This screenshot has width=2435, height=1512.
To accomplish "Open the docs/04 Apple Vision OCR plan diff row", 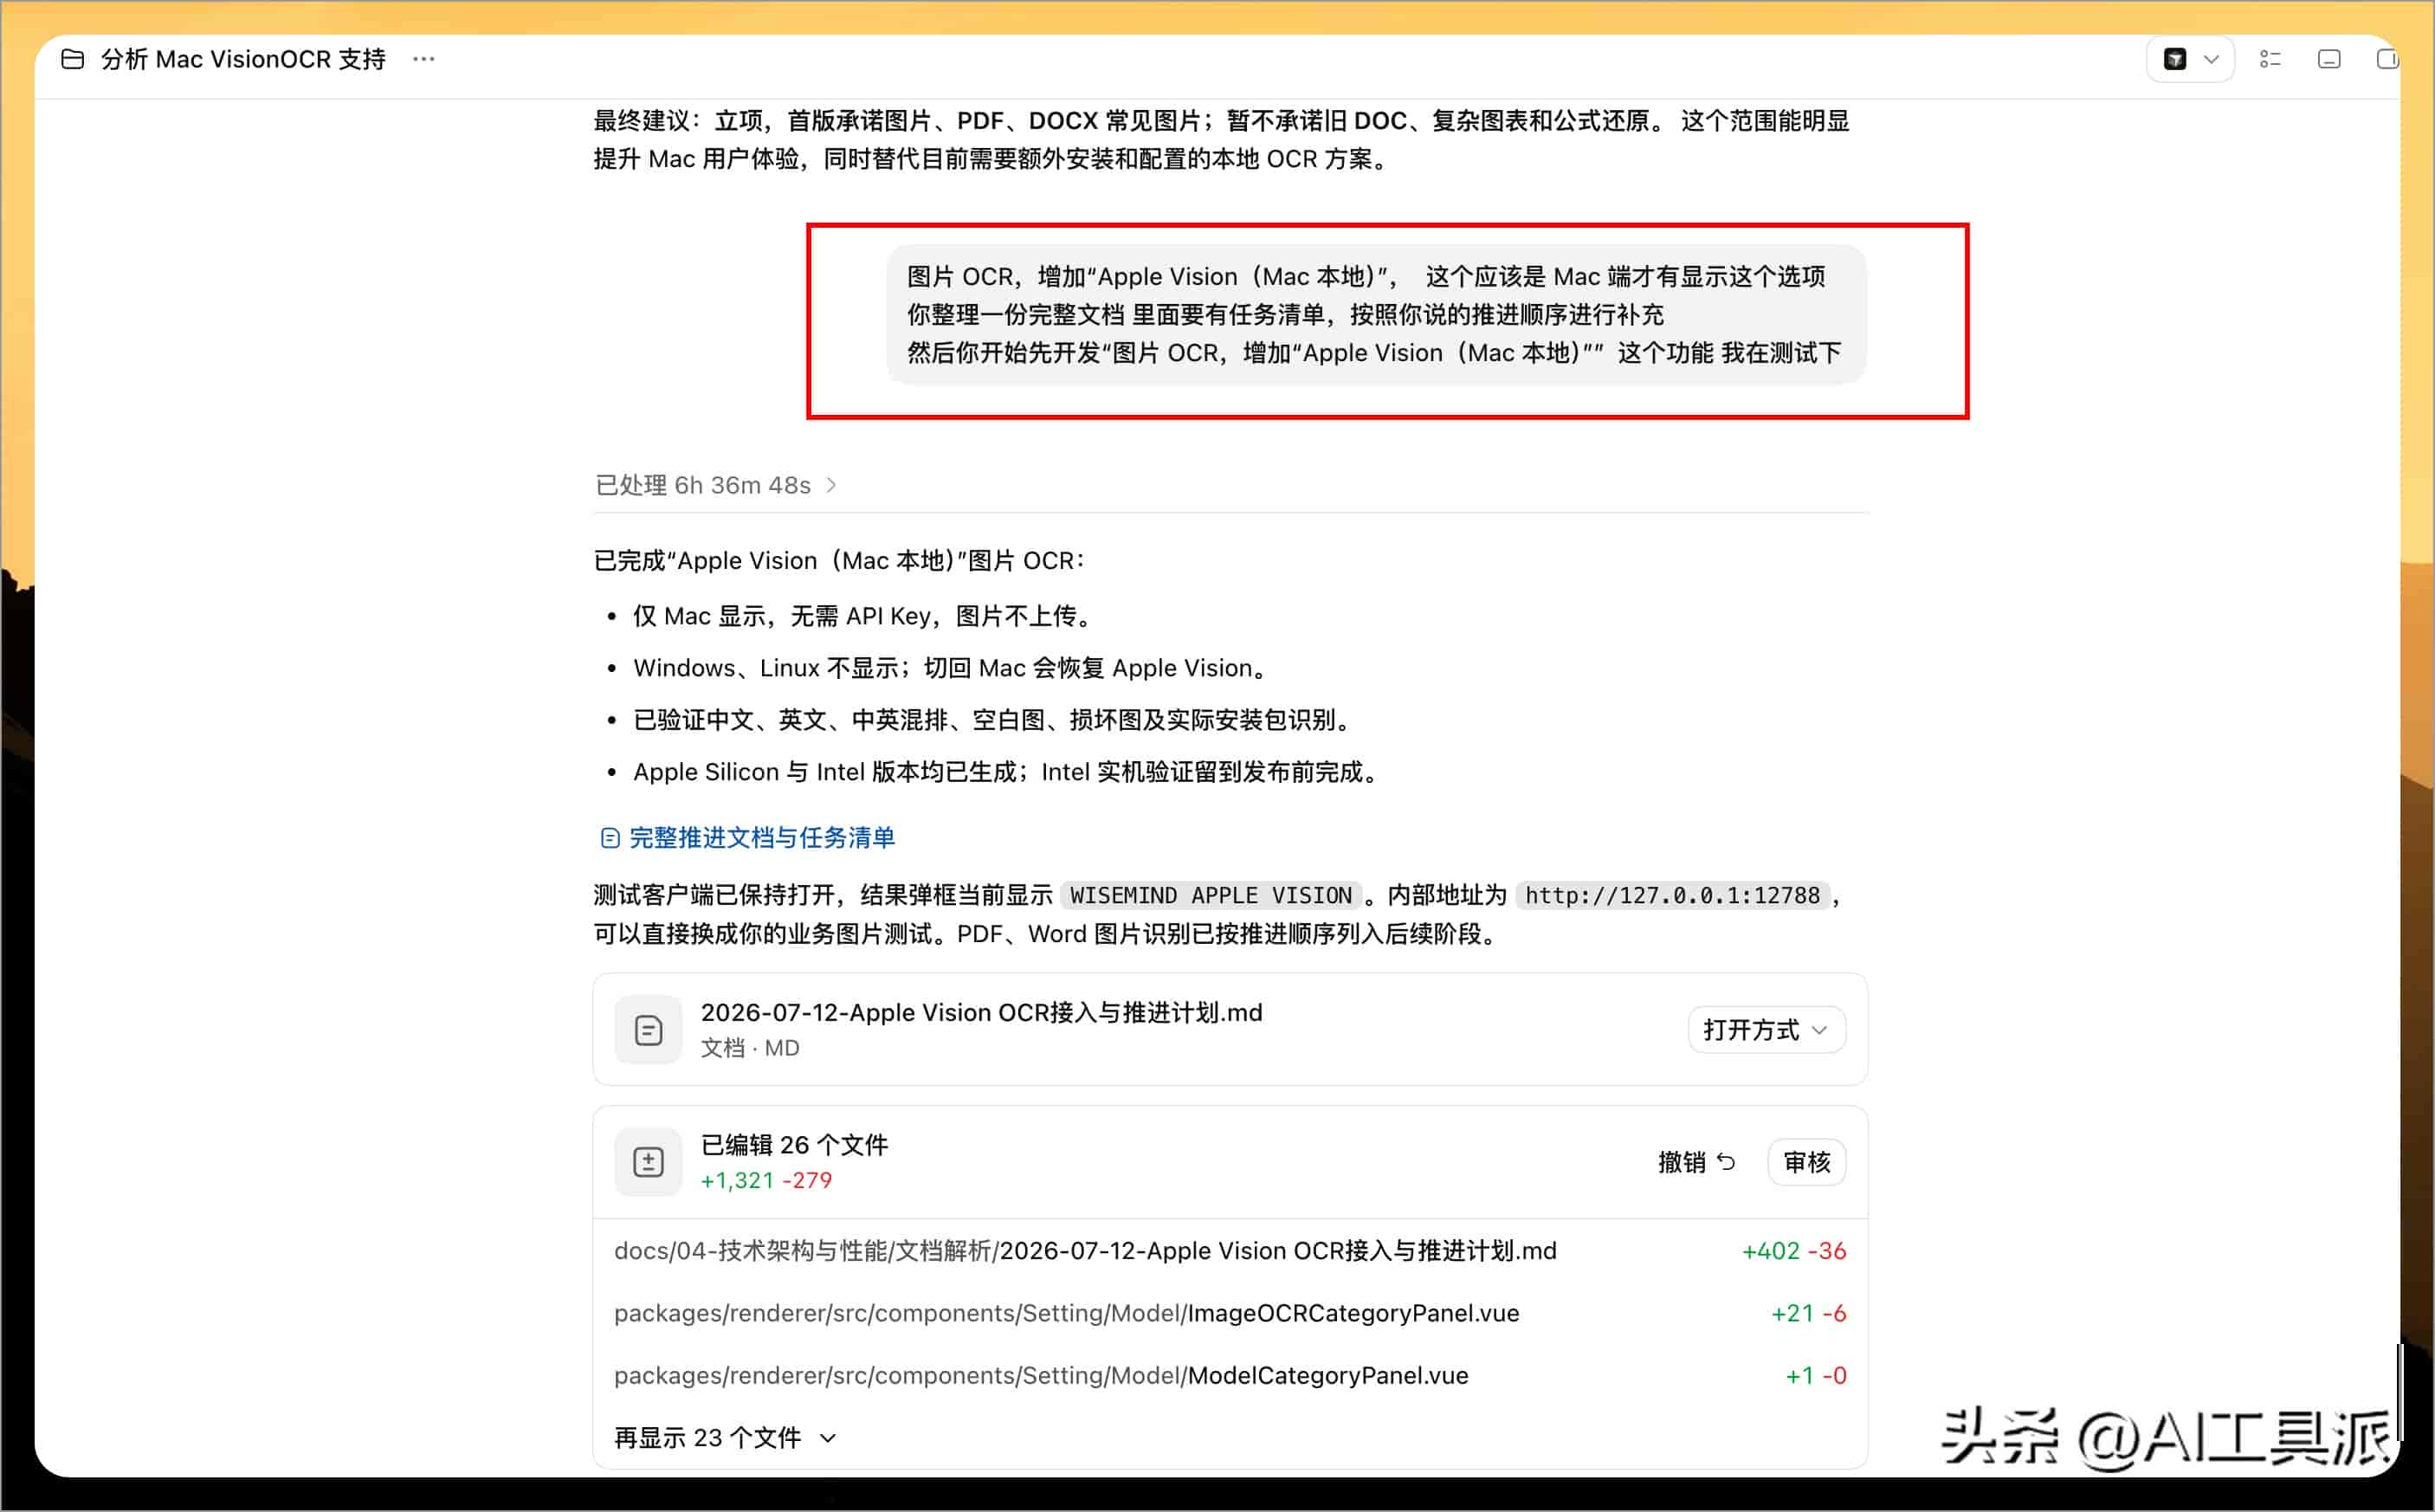I will pos(1230,1251).
